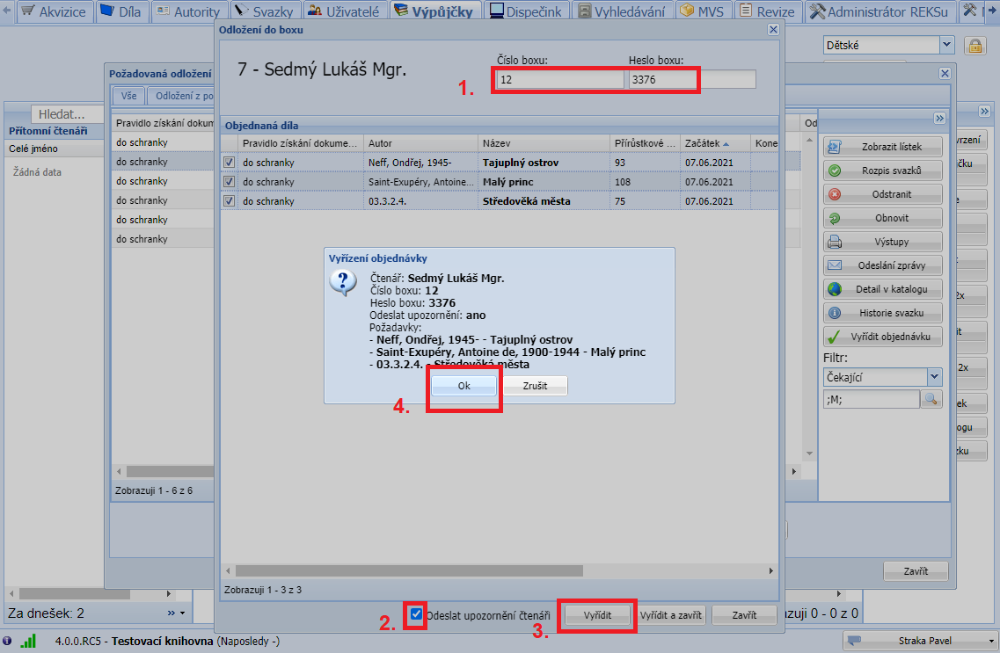Confirm the order with the Ok button

[x=464, y=386]
